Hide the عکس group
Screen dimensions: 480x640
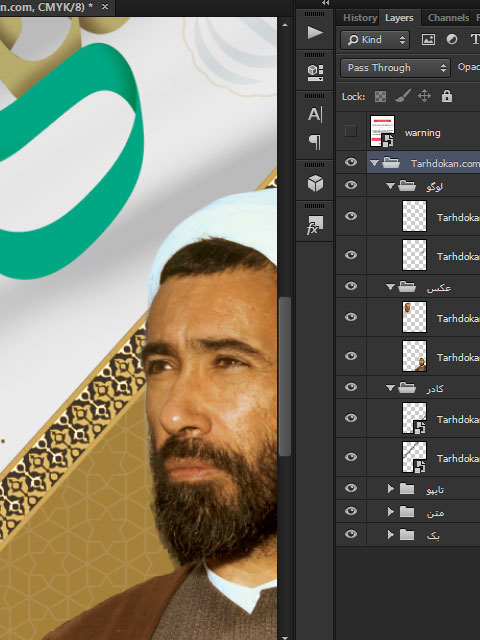[x=351, y=286]
